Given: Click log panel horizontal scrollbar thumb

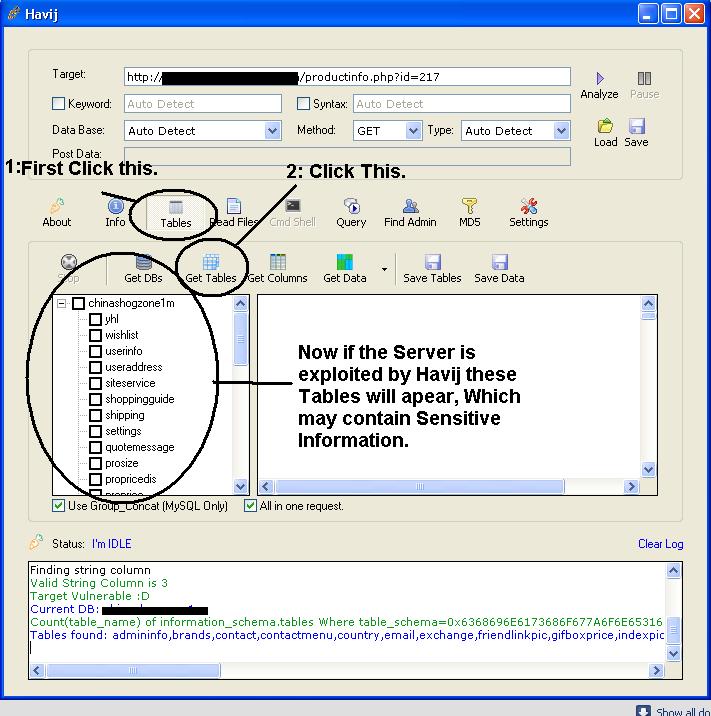Looking at the screenshot, I should (133, 670).
